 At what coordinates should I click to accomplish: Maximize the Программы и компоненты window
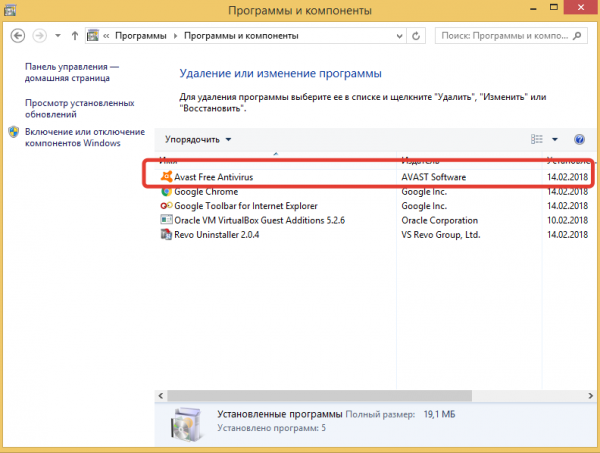(x=553, y=8)
